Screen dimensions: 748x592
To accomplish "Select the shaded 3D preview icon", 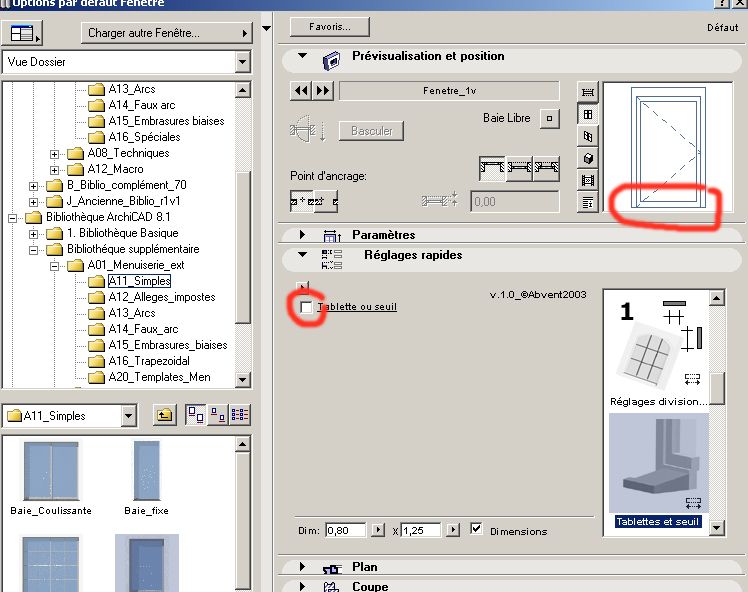I will (x=588, y=158).
